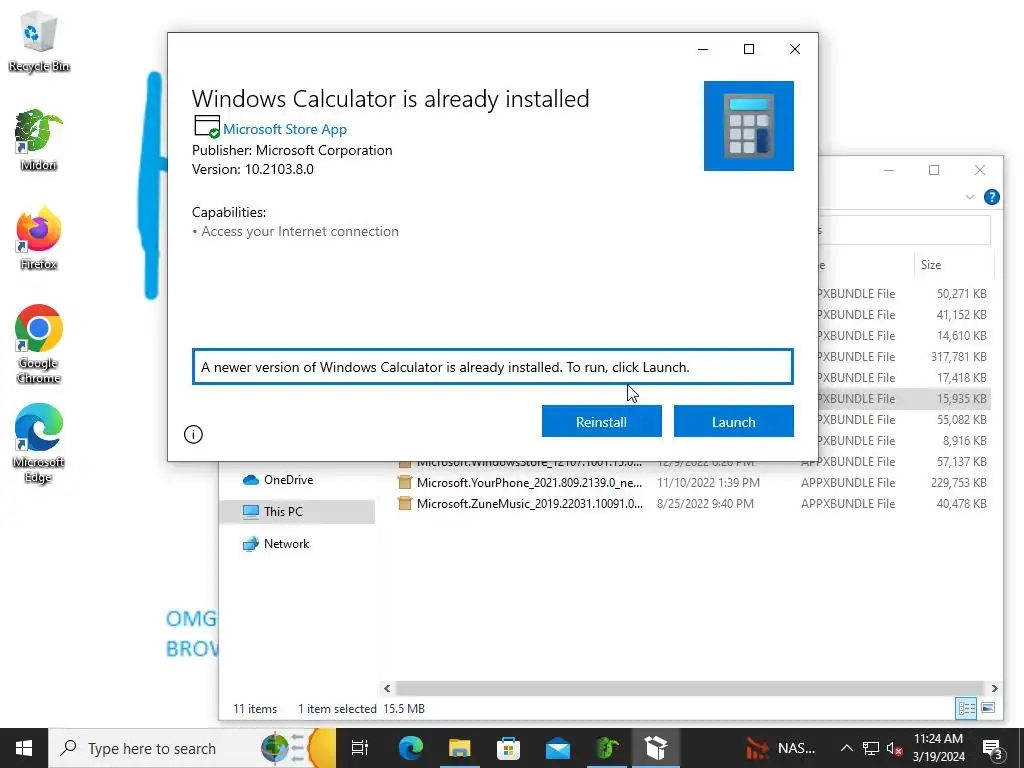
Task: Minimize the App Installer dialog window
Action: coord(703,49)
